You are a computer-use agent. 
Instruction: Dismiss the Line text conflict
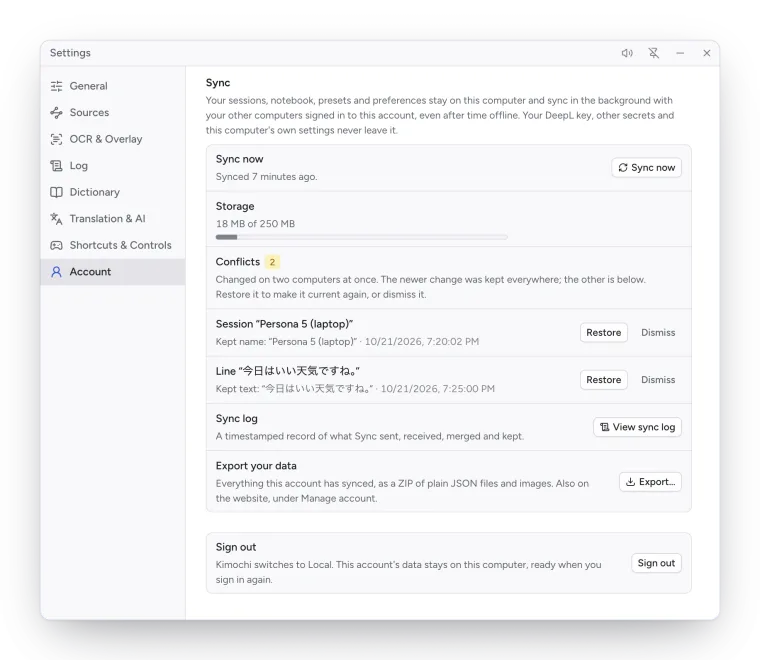(x=658, y=380)
